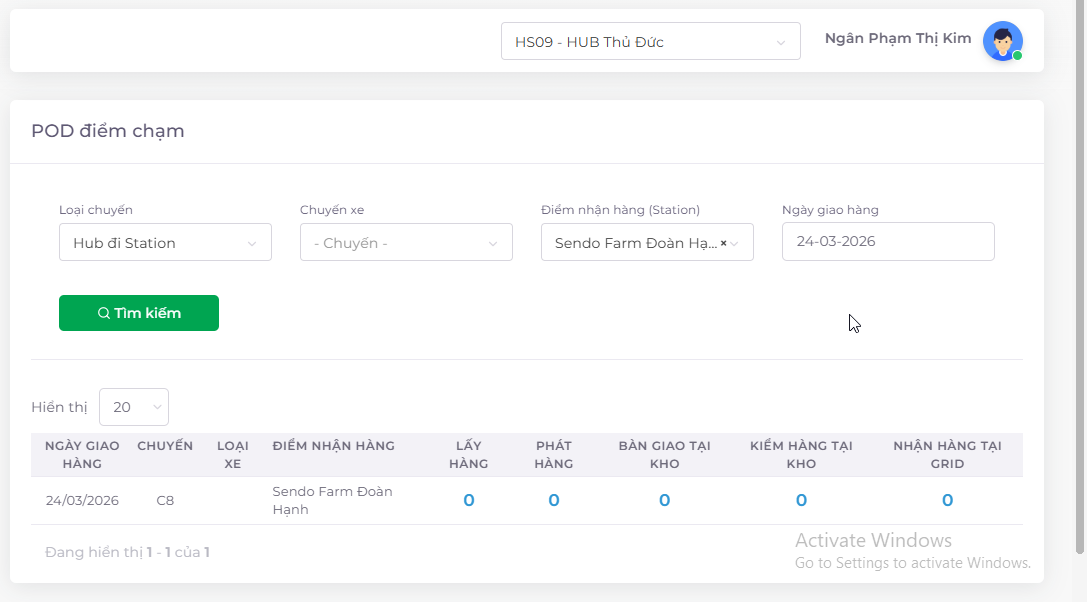
Task: Click the Chuyến column header
Action: click(x=165, y=446)
